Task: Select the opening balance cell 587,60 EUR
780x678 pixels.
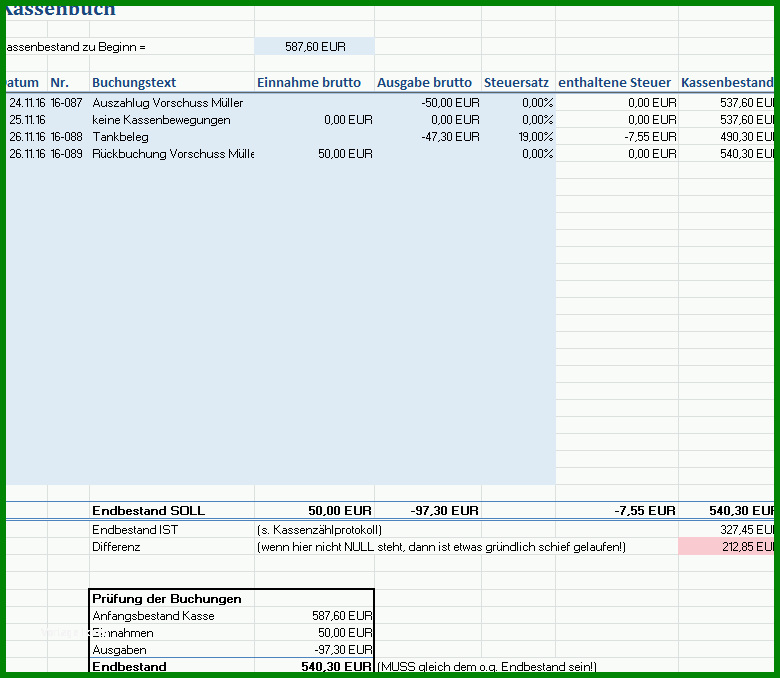Action: click(x=314, y=46)
